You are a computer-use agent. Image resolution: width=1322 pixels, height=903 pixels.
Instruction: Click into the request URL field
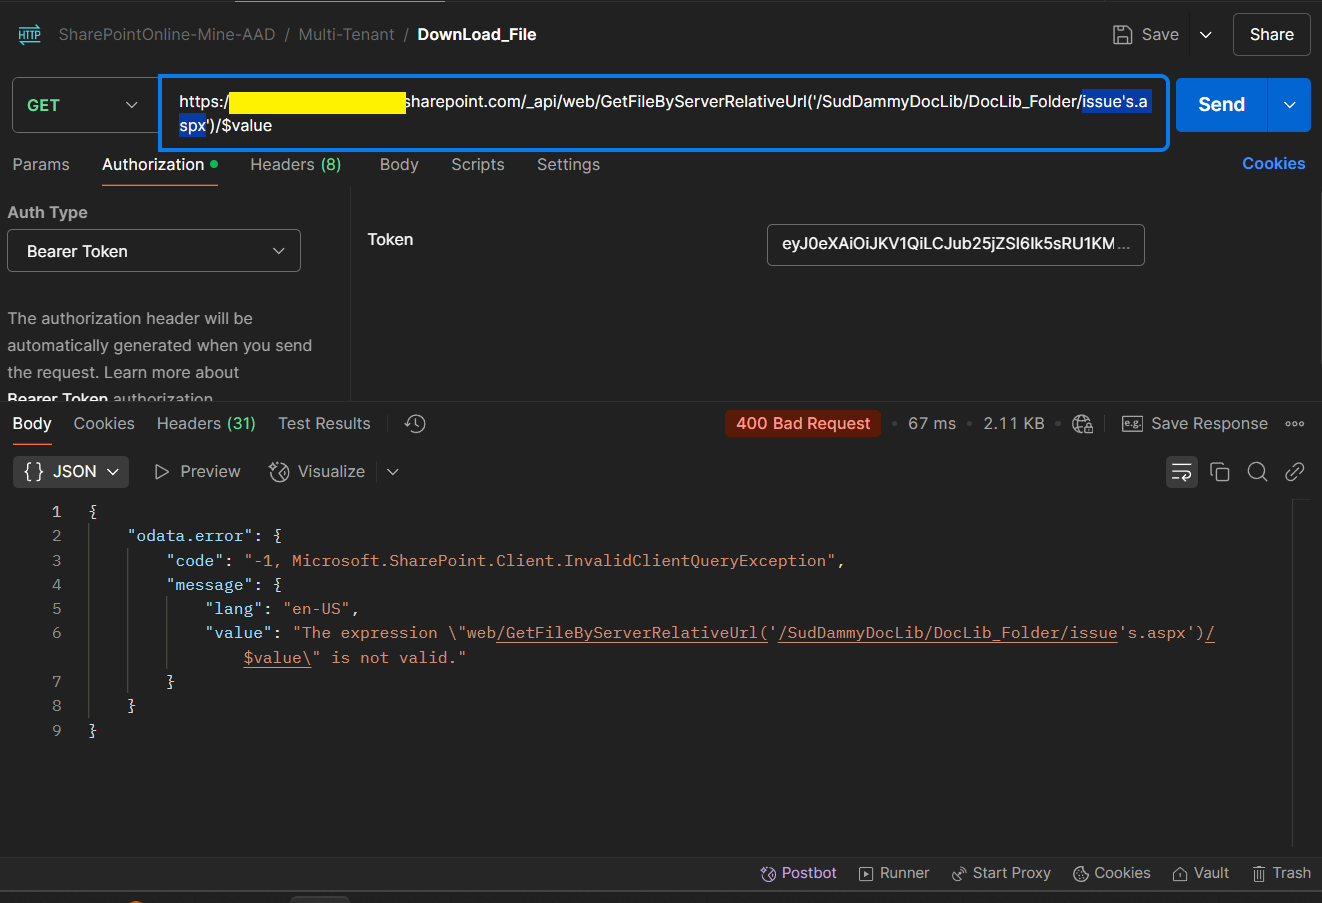[x=664, y=113]
